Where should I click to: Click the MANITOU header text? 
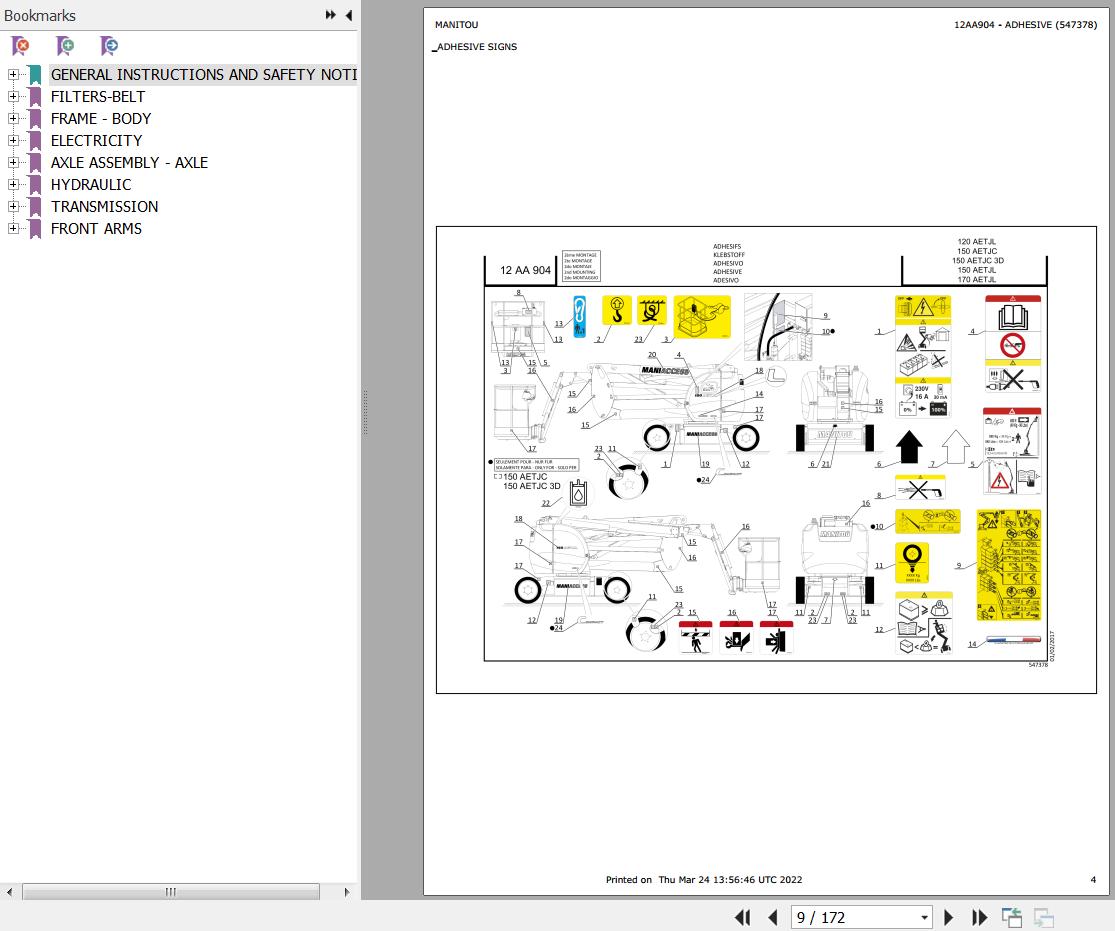click(x=457, y=25)
